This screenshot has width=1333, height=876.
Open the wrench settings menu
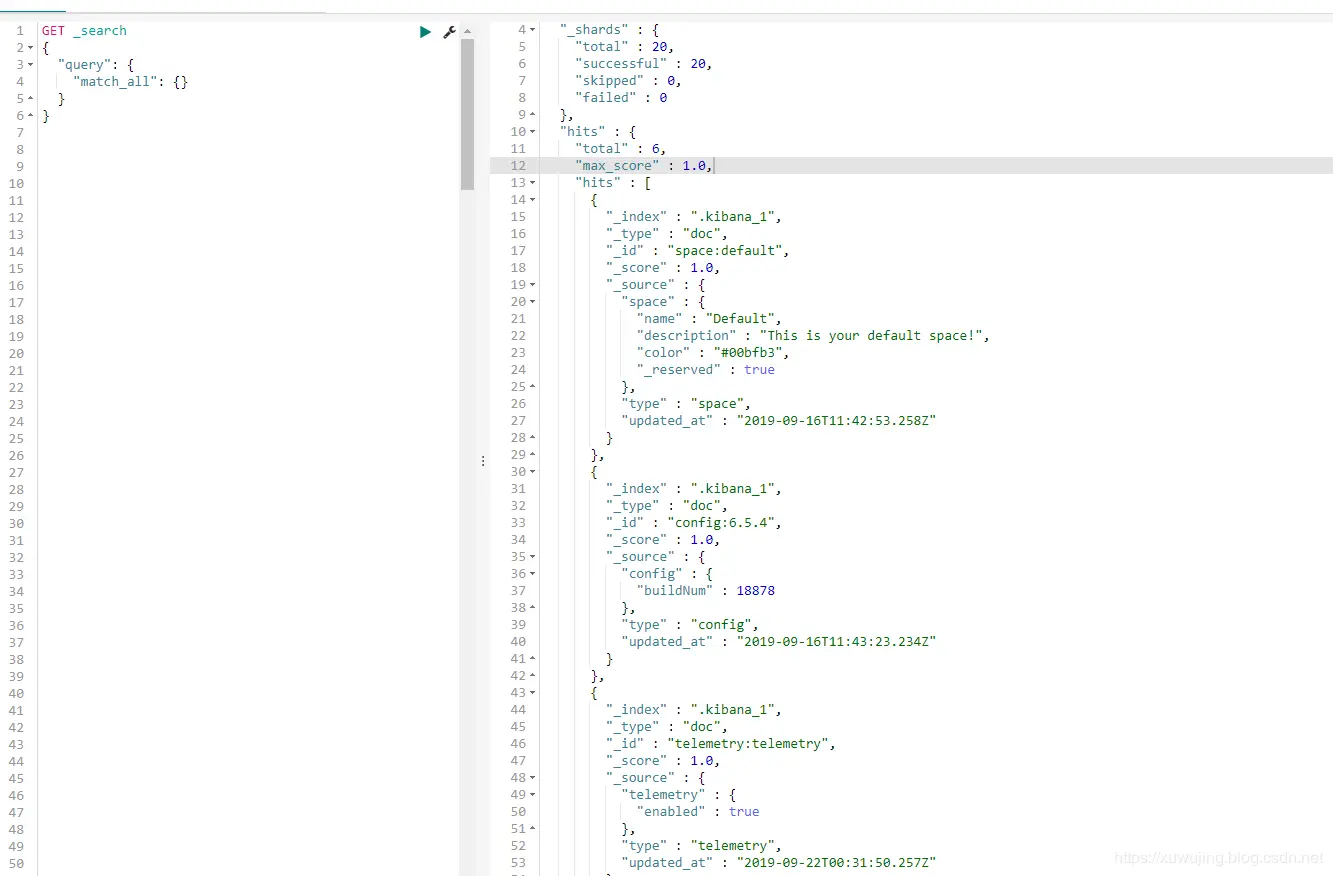(449, 32)
